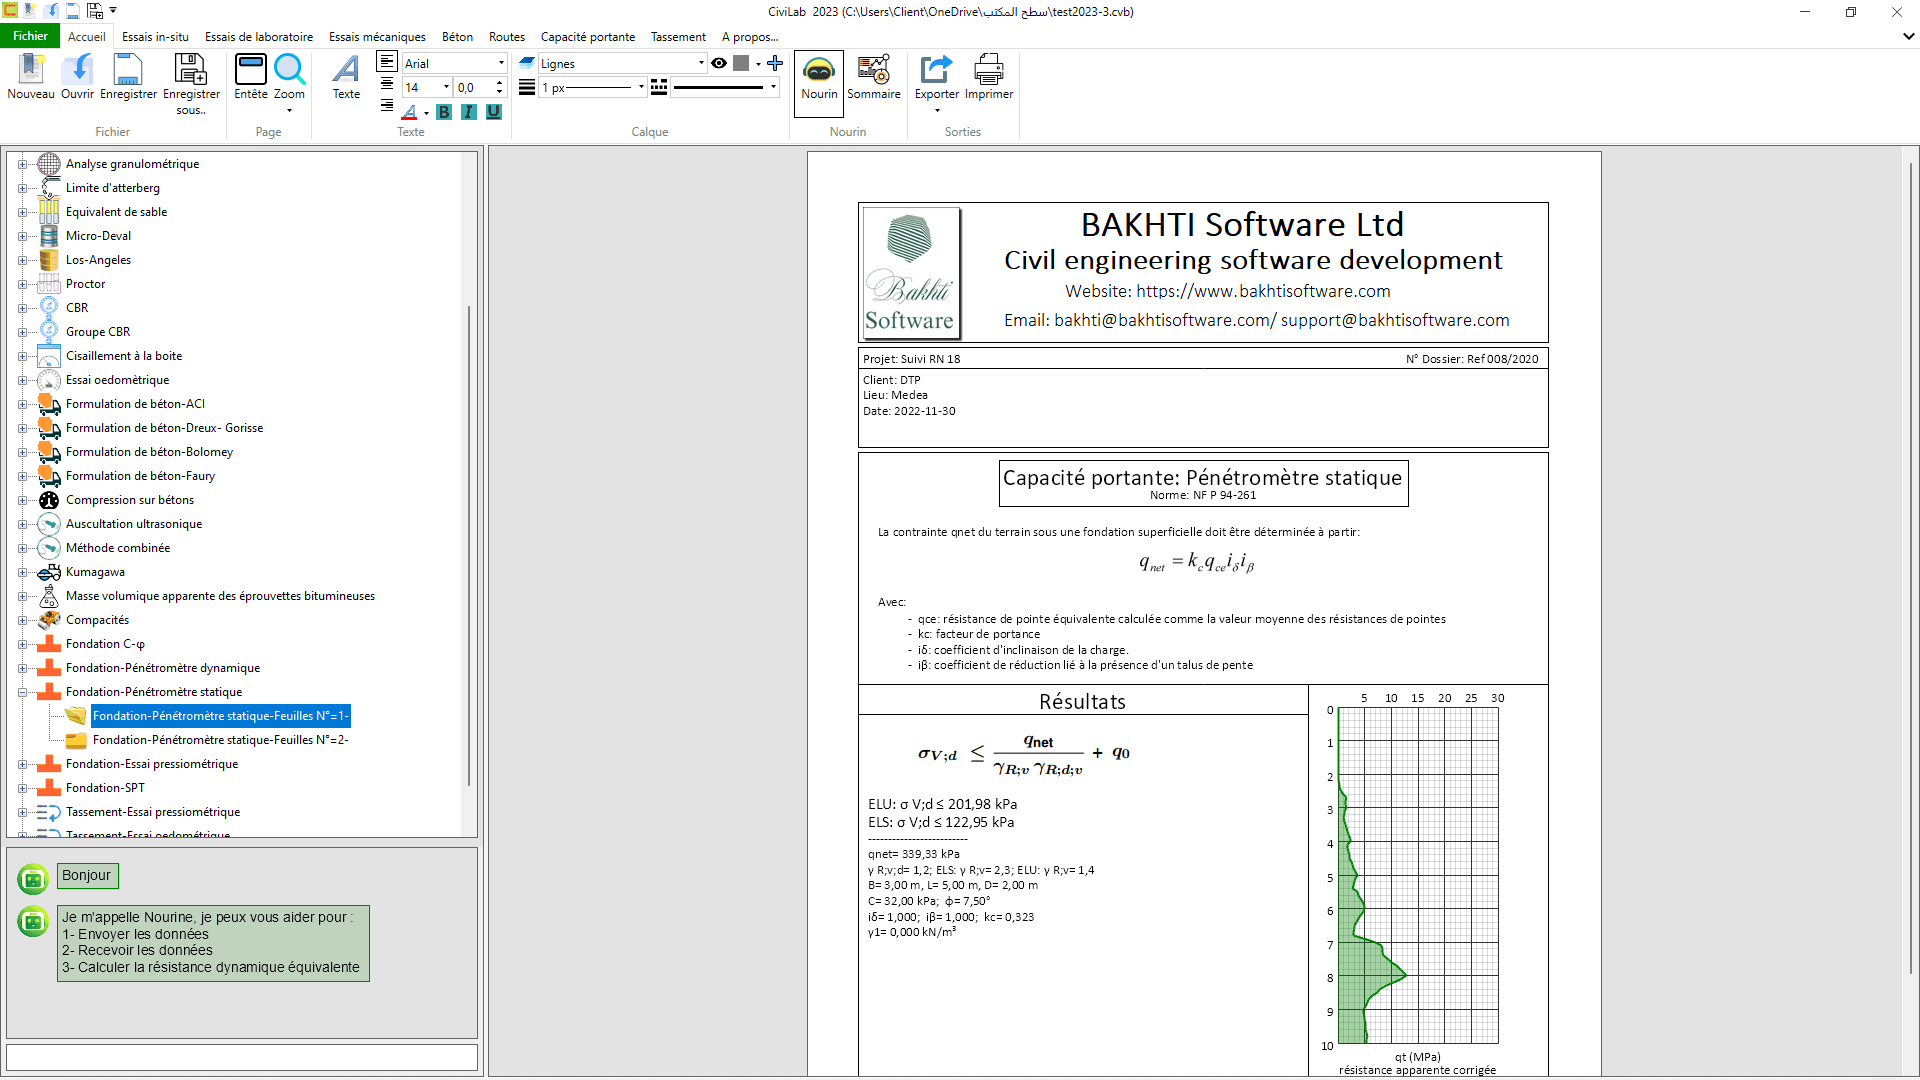Open the A propos tab

(x=750, y=37)
